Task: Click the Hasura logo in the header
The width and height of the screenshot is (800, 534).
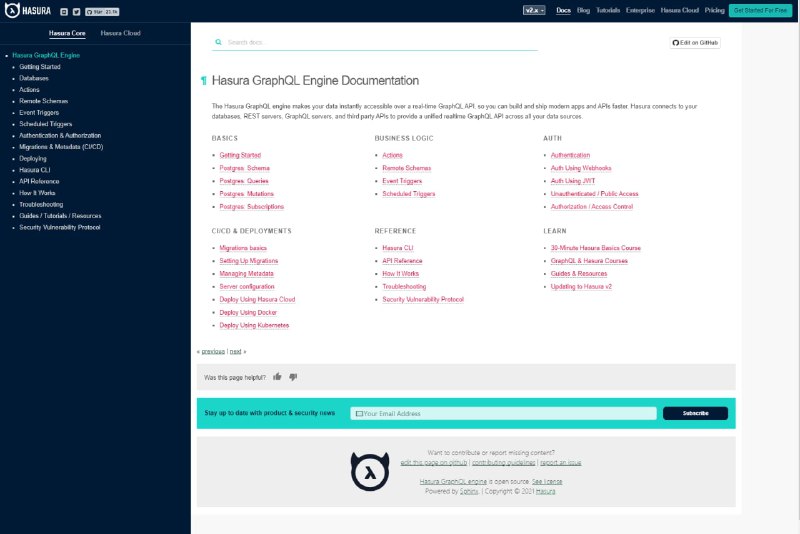Action: 28,11
